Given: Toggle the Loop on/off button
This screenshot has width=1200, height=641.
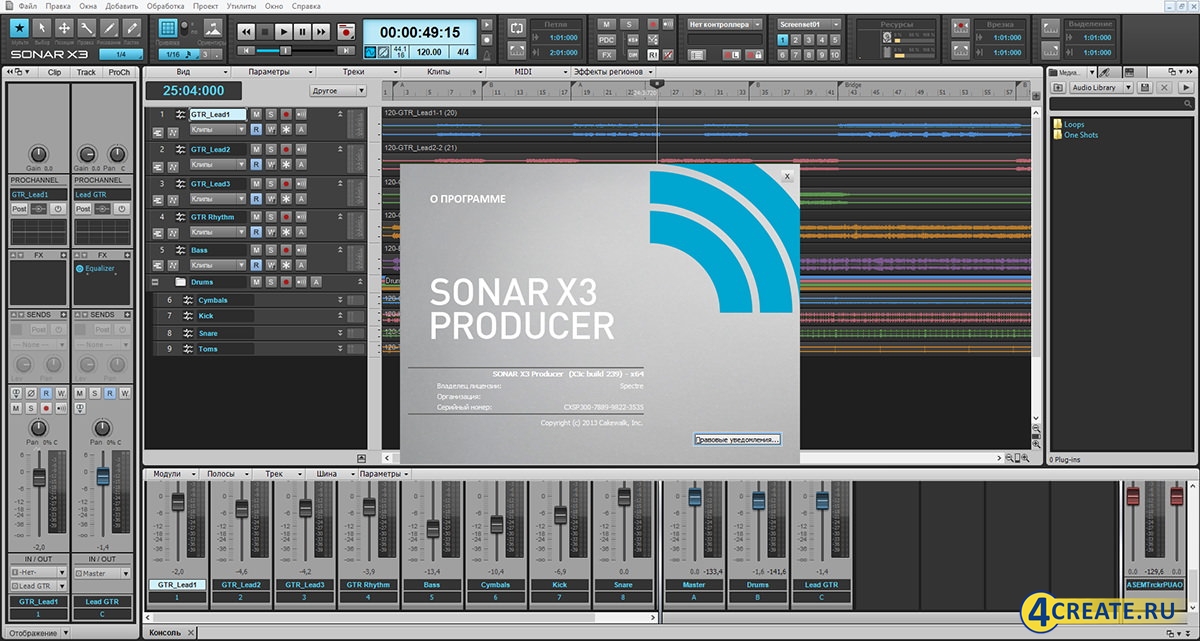Looking at the screenshot, I should 516,28.
